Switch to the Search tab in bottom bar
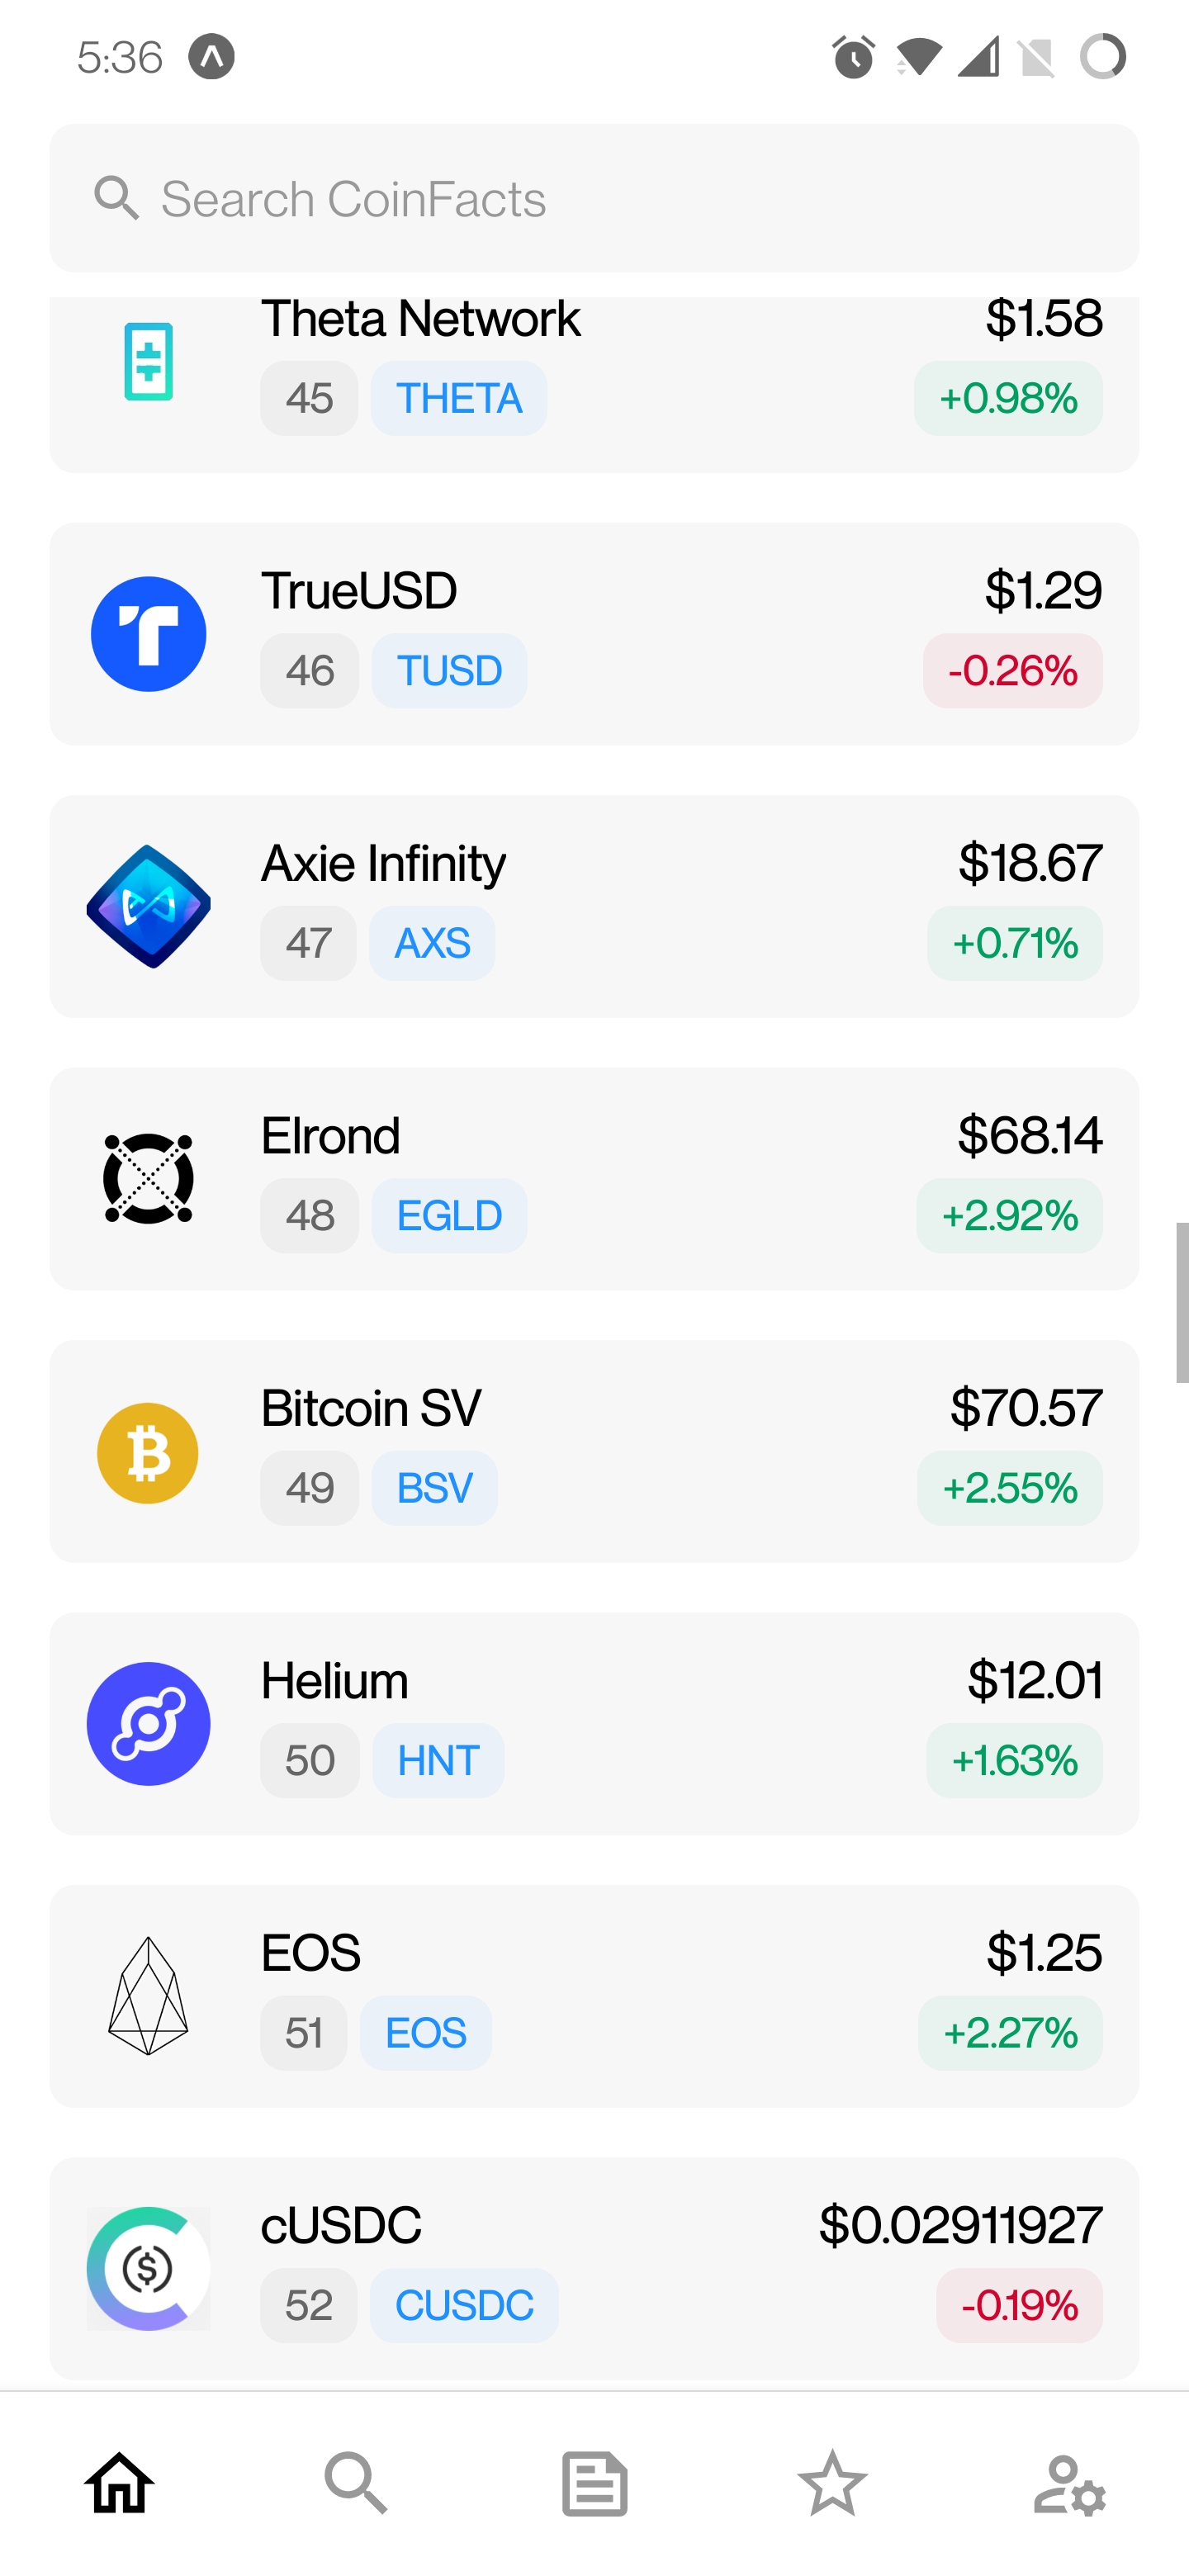This screenshot has width=1189, height=2576. [x=356, y=2482]
